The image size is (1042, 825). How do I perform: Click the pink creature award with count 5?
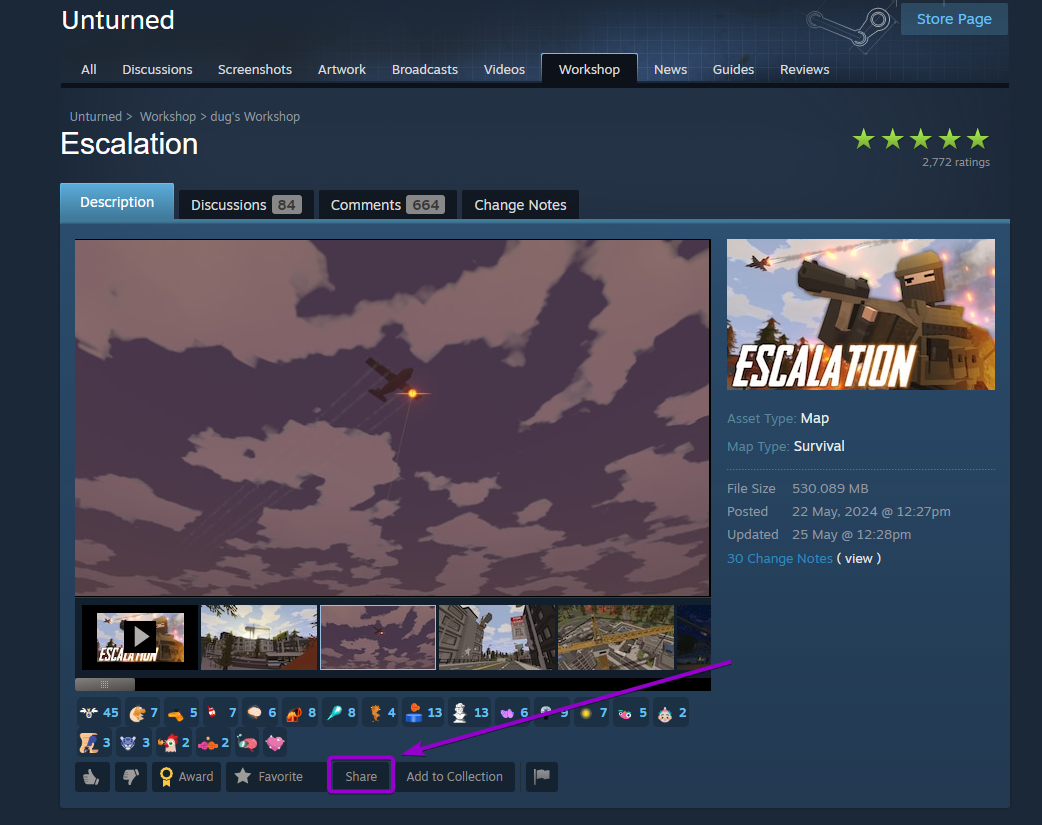631,713
